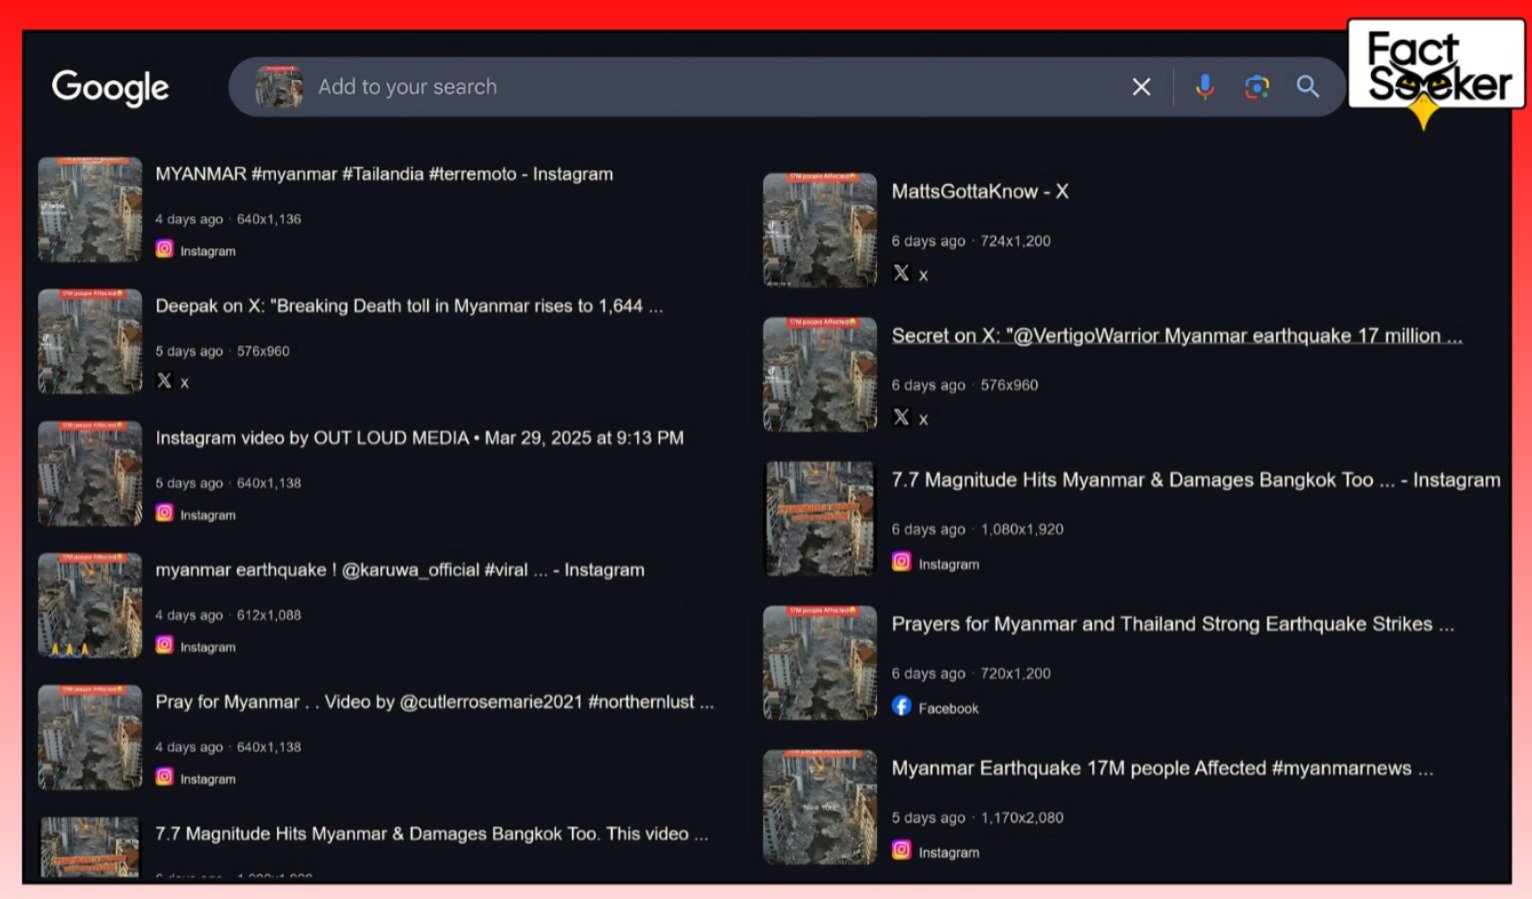Click thumbnail of @karuwa_official result
The image size is (1532, 899).
pyautogui.click(x=90, y=605)
